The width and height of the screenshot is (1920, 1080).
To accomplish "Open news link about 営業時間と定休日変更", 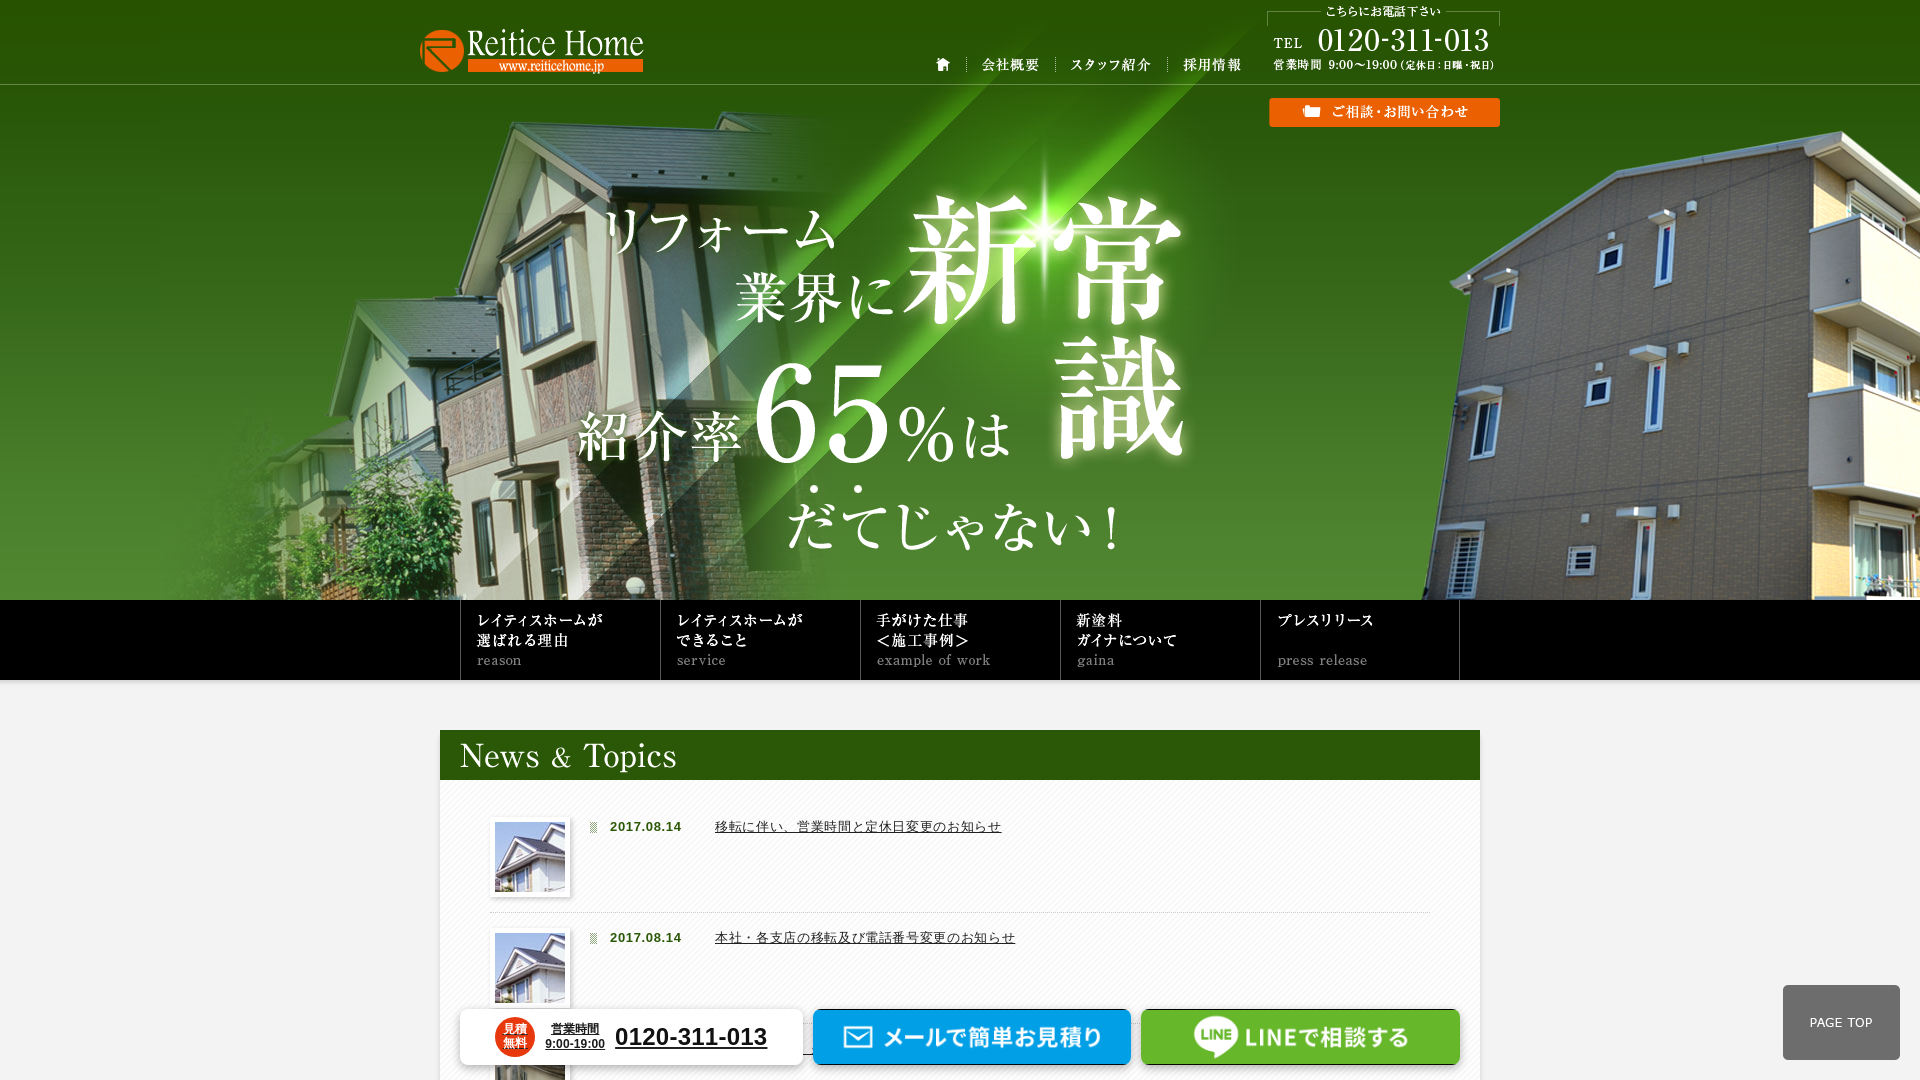I will [858, 827].
